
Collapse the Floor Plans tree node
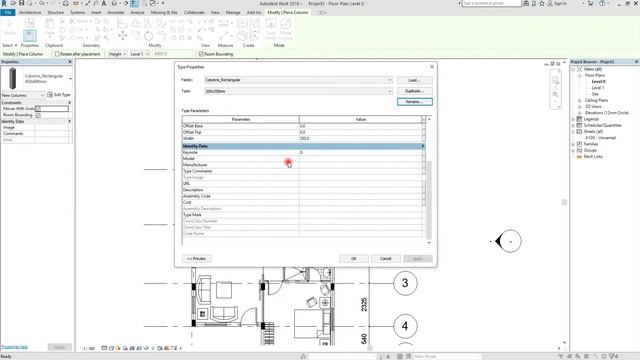[579, 76]
